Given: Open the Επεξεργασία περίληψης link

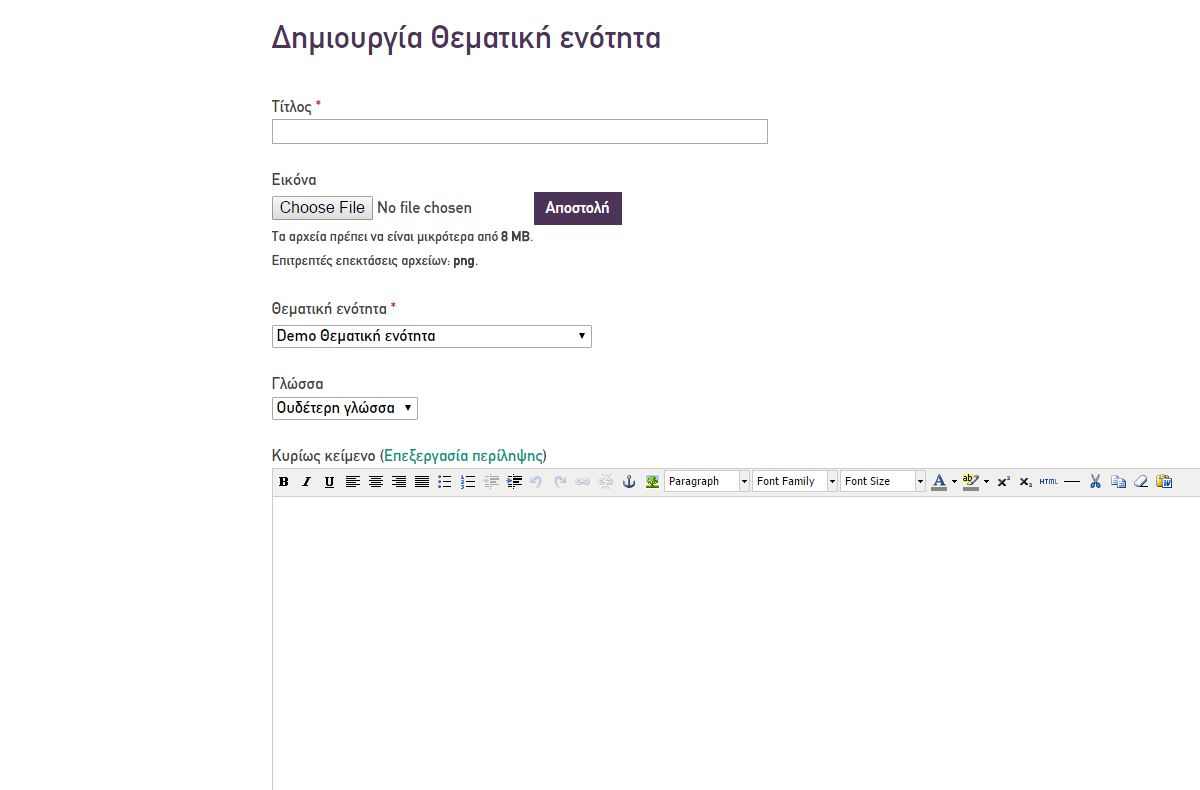Looking at the screenshot, I should (464, 455).
